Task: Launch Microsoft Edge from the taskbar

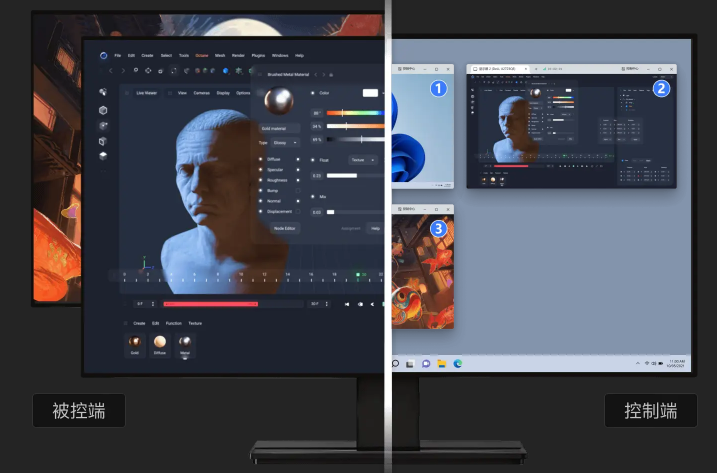Action: tap(457, 364)
